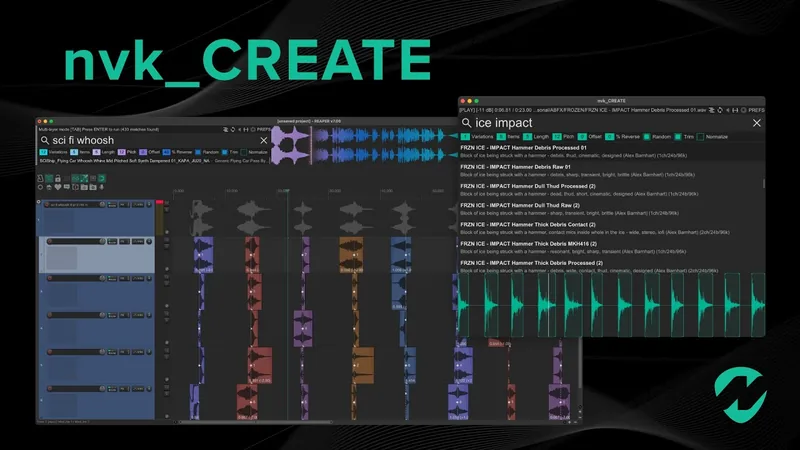Toggle the Trim checkbox under 'sci fi whoosh'
Screen dimensions: 800x450
[224, 152]
